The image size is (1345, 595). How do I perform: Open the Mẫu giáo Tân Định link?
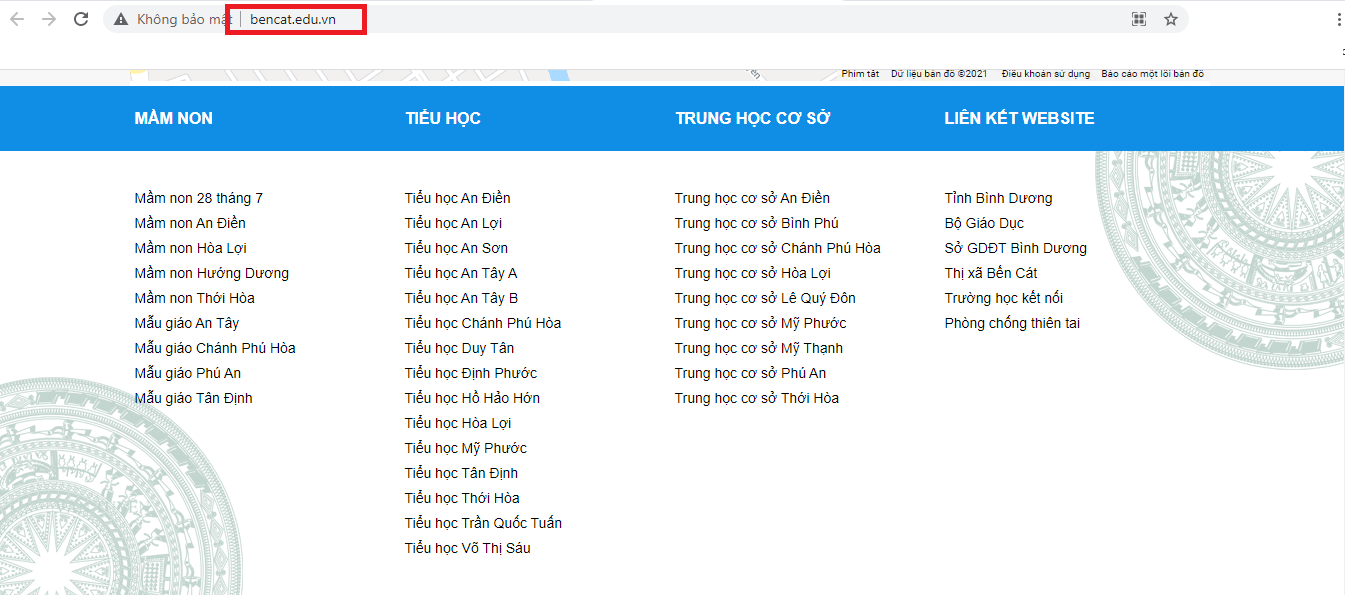click(x=194, y=398)
